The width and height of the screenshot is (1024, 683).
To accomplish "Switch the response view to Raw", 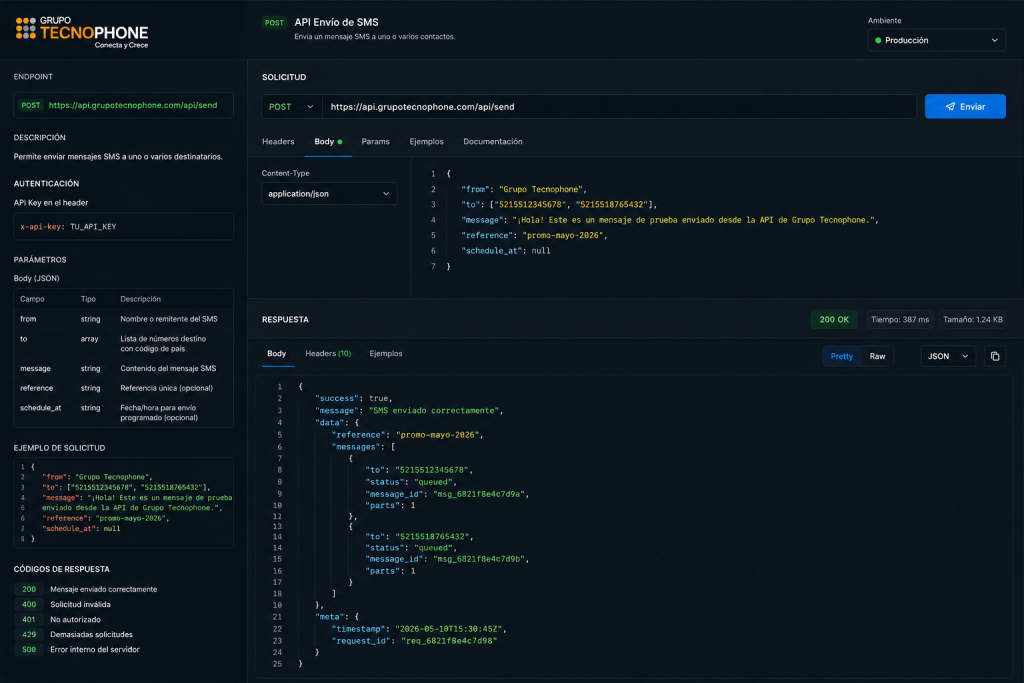I will coord(877,357).
